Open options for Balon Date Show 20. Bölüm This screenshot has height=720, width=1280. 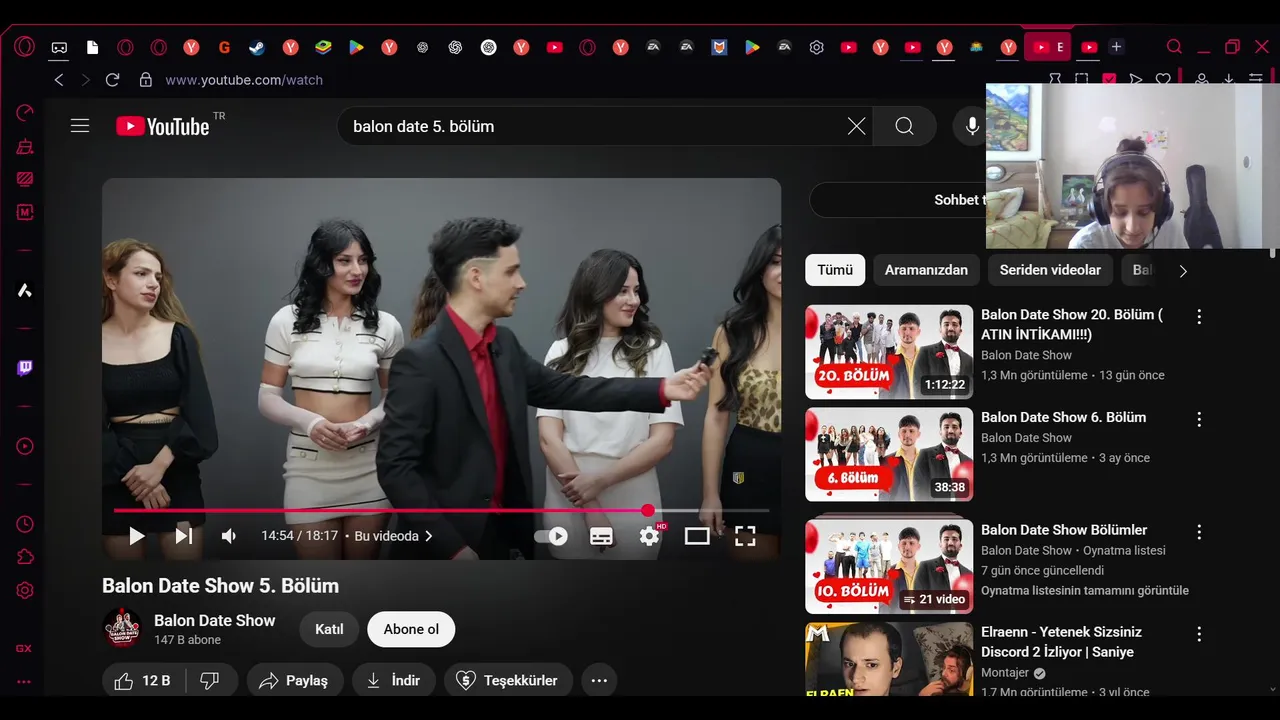[x=1199, y=316]
